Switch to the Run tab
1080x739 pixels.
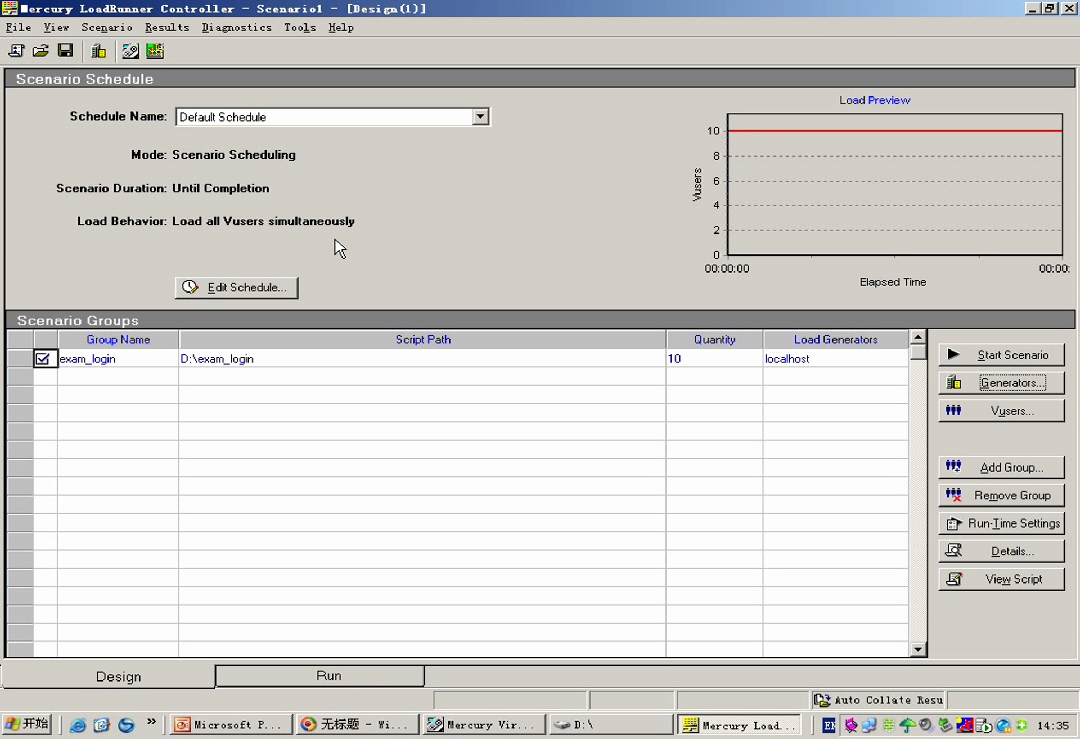point(320,676)
